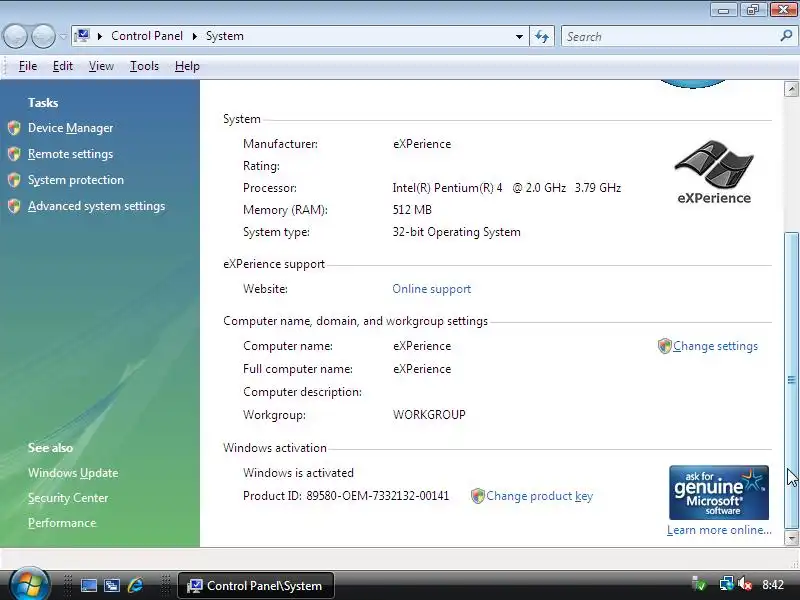Click shield icon beside Change product key
The height and width of the screenshot is (600, 800).
click(478, 496)
